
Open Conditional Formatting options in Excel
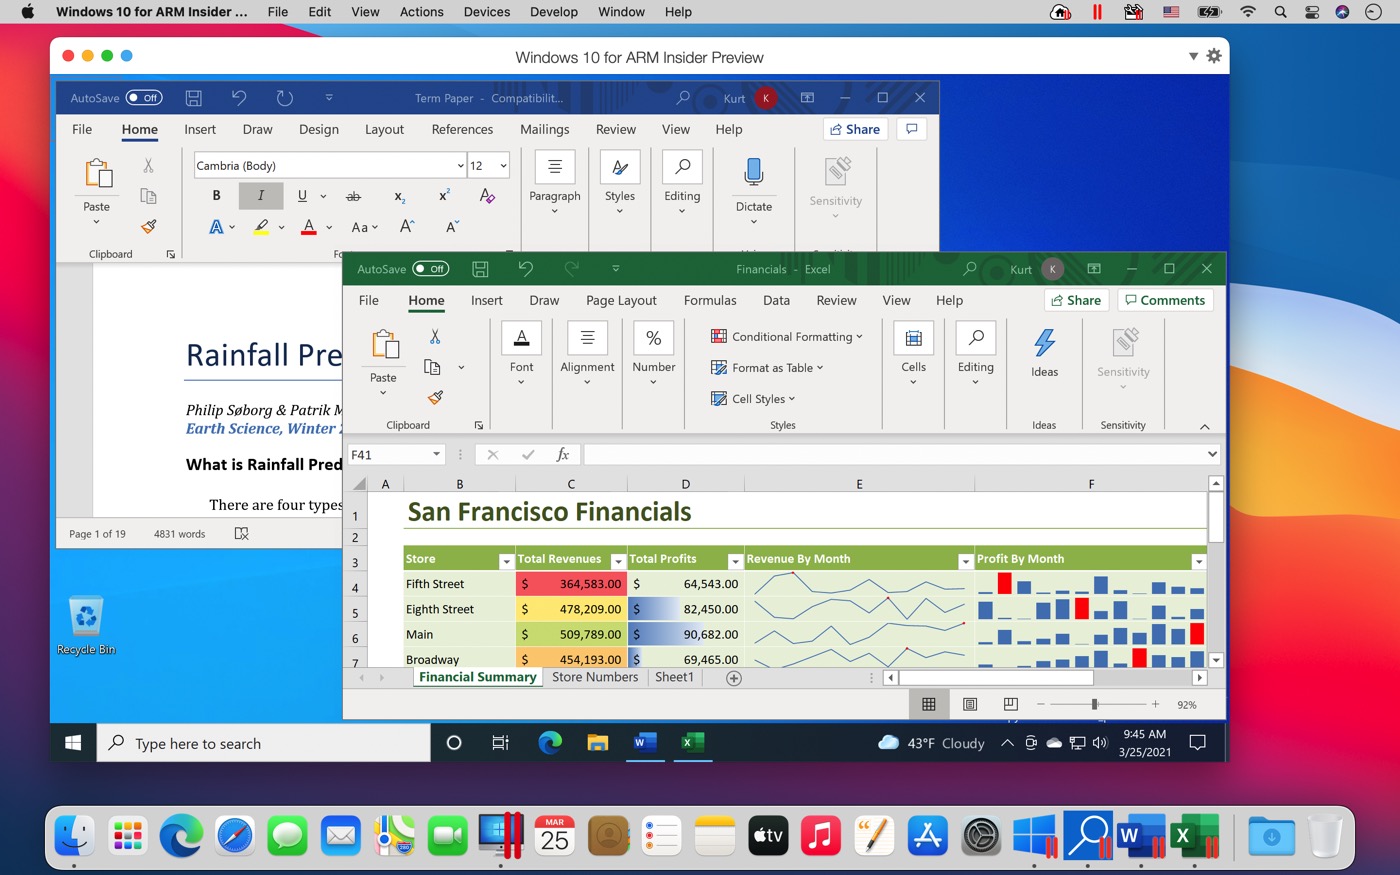786,336
